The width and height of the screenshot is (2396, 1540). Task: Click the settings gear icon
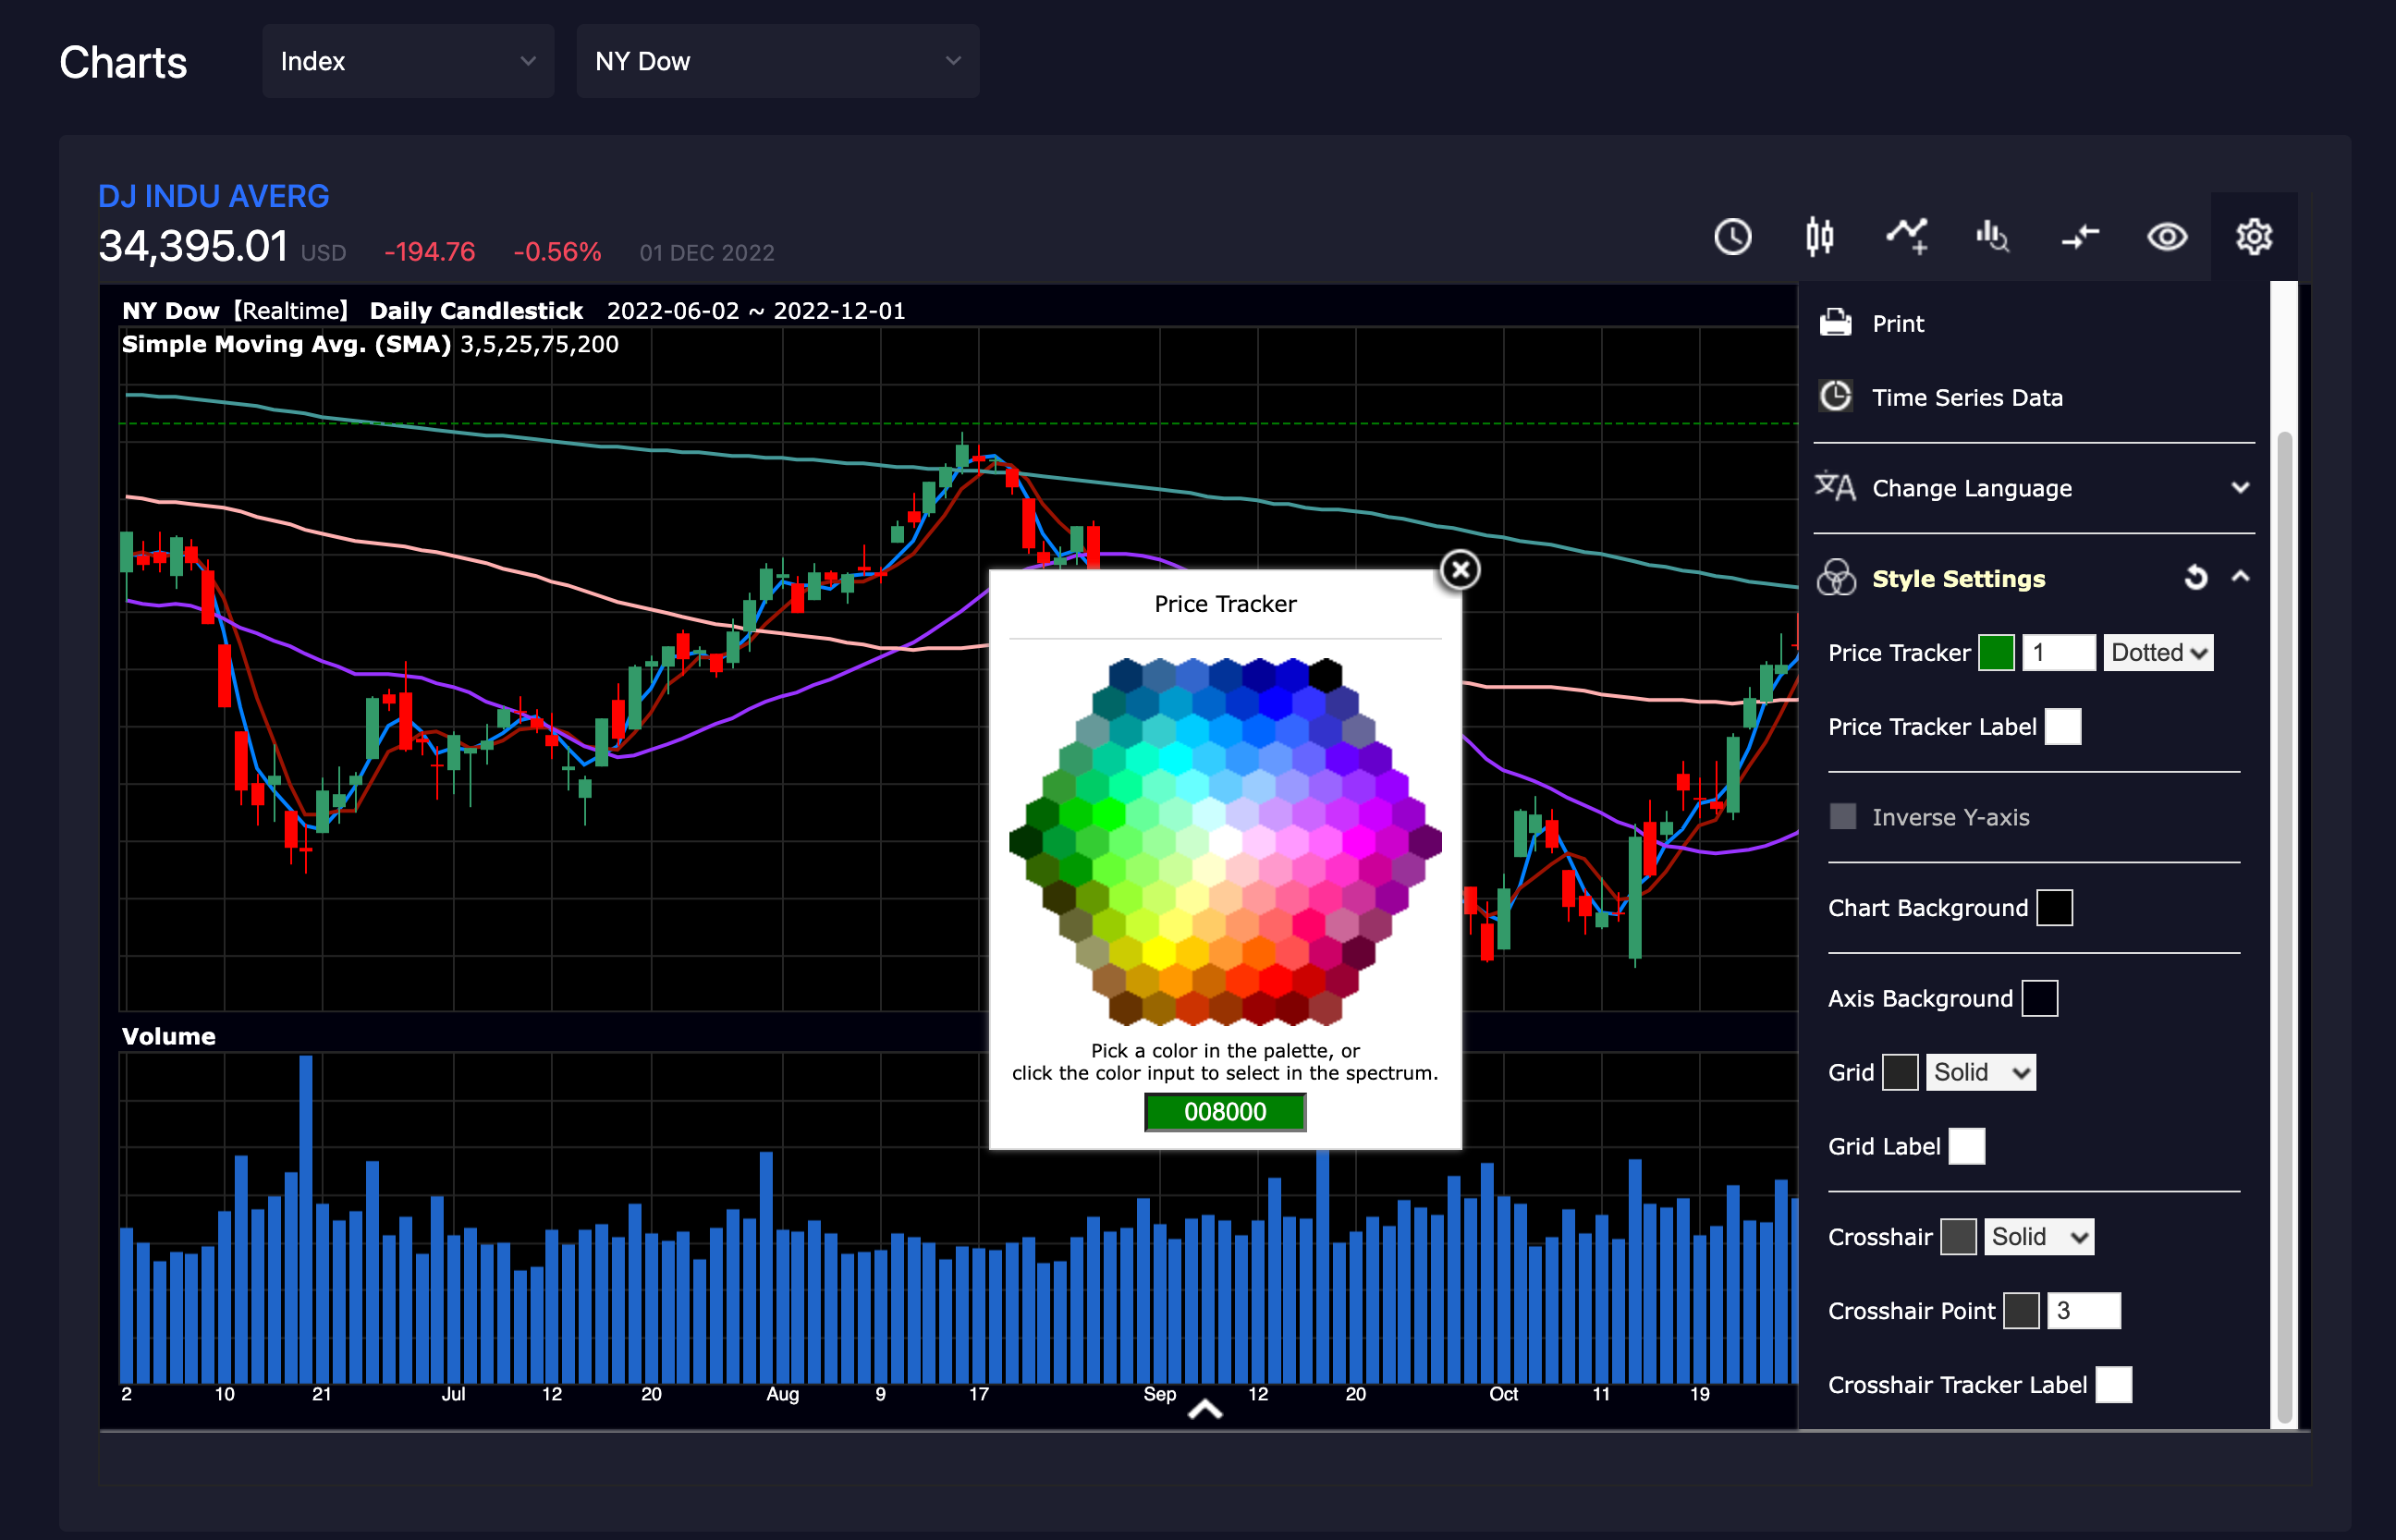pyautogui.click(x=2254, y=237)
